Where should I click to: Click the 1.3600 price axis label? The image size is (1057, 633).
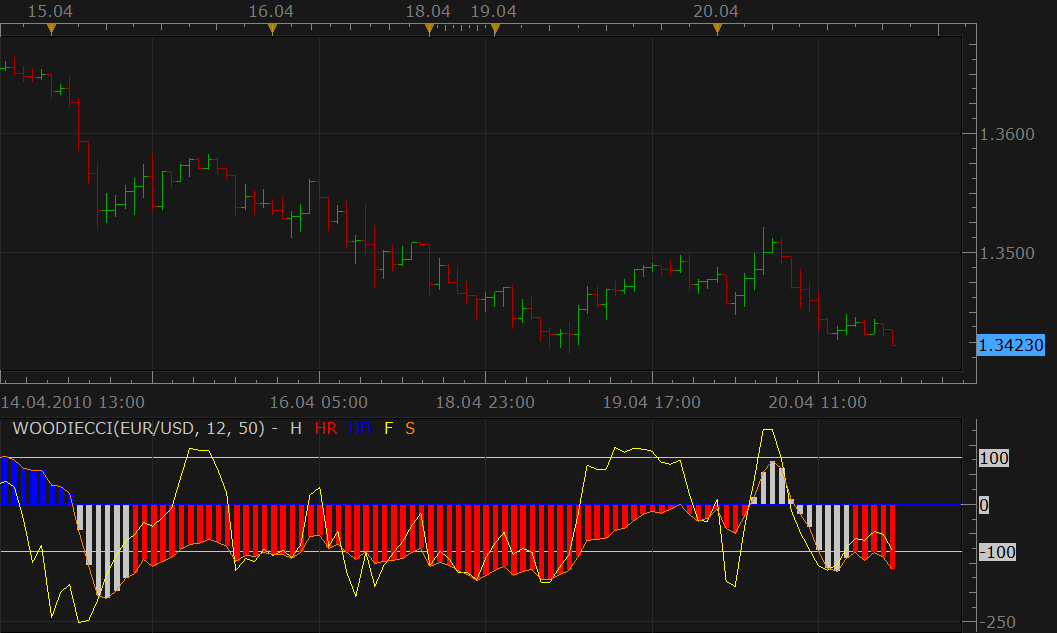point(1006,134)
